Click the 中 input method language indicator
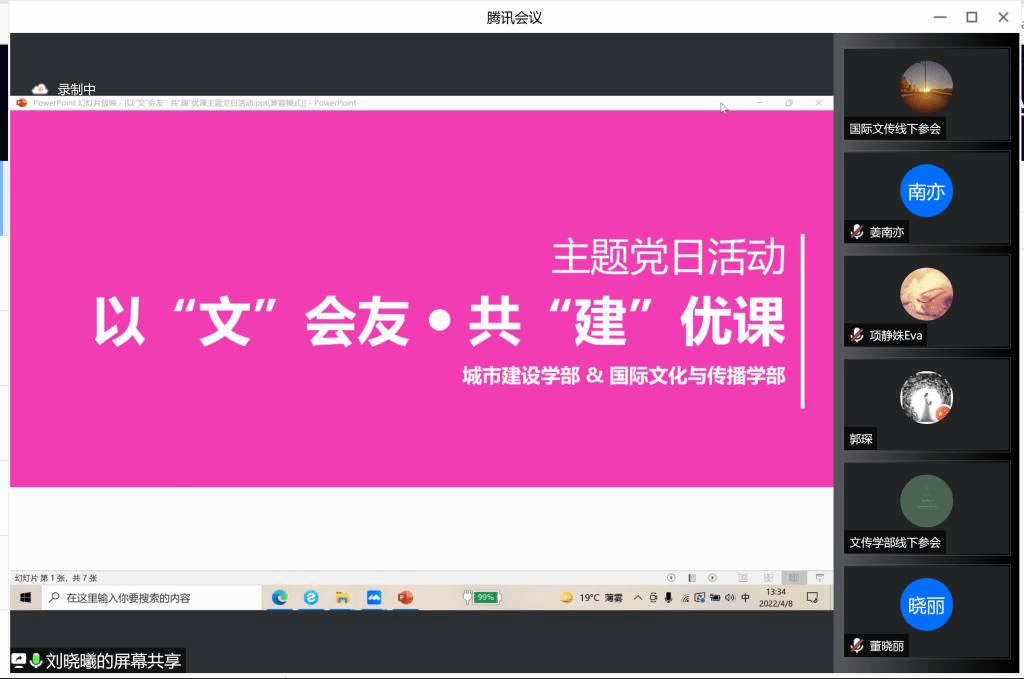Viewport: 1024px width, 679px height. pos(745,598)
